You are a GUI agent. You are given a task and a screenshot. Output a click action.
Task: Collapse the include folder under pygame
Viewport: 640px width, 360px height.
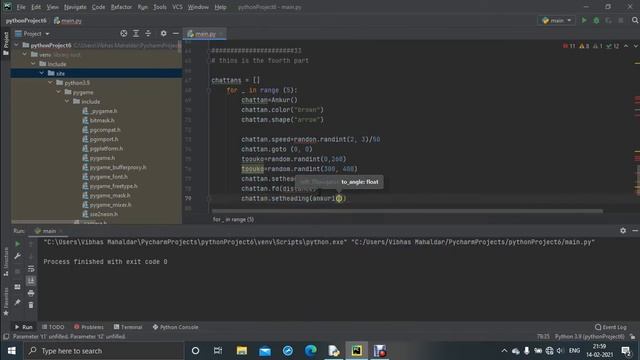click(x=67, y=101)
